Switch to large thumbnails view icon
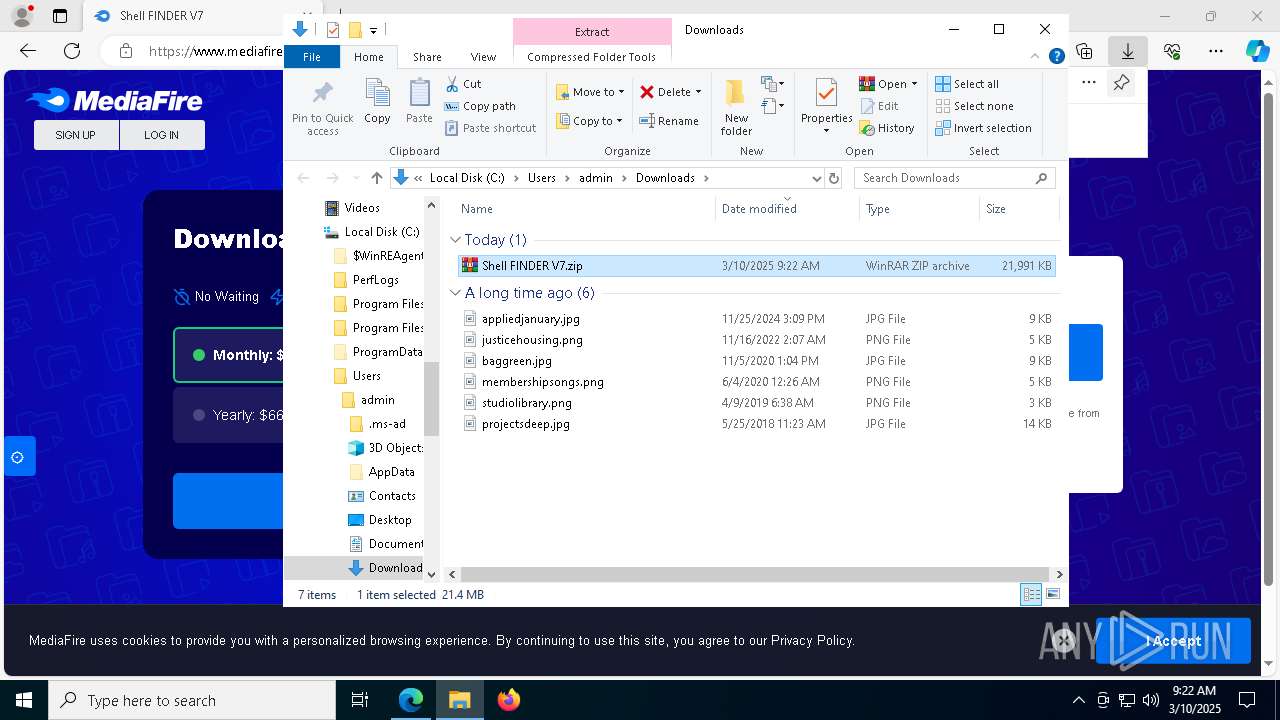1280x720 pixels. pos(1052,595)
